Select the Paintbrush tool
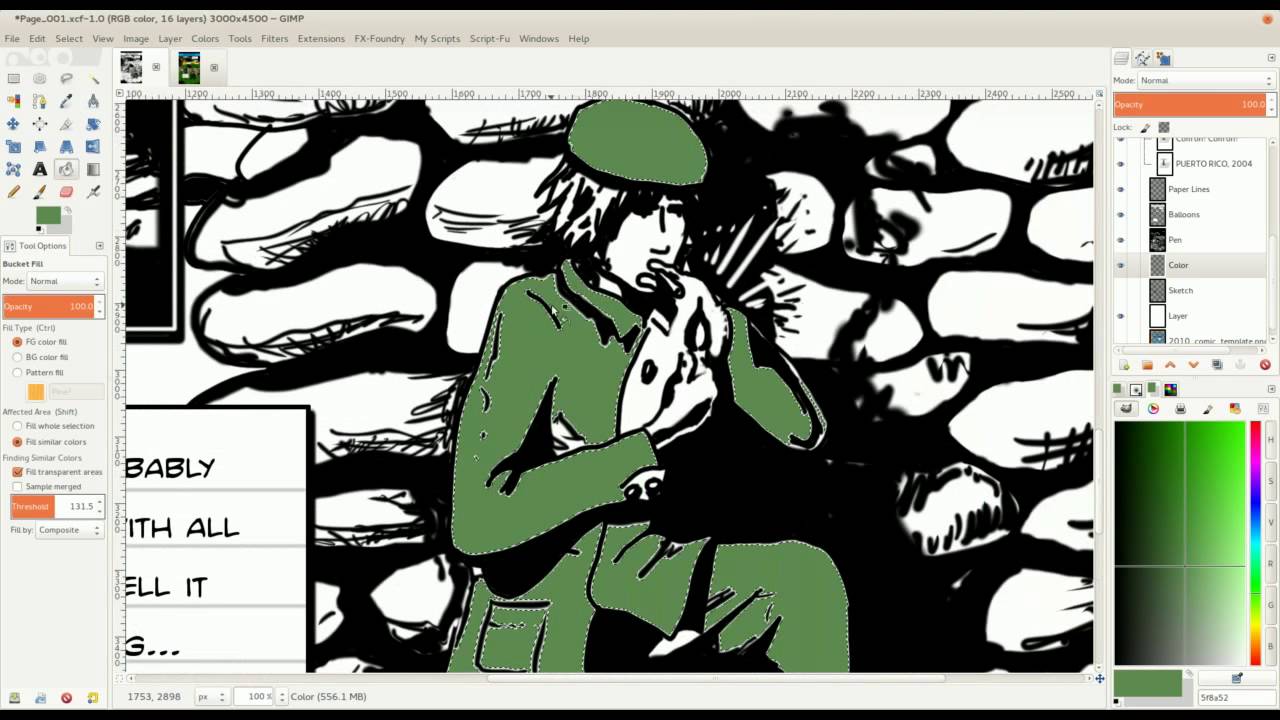 pyautogui.click(x=40, y=192)
